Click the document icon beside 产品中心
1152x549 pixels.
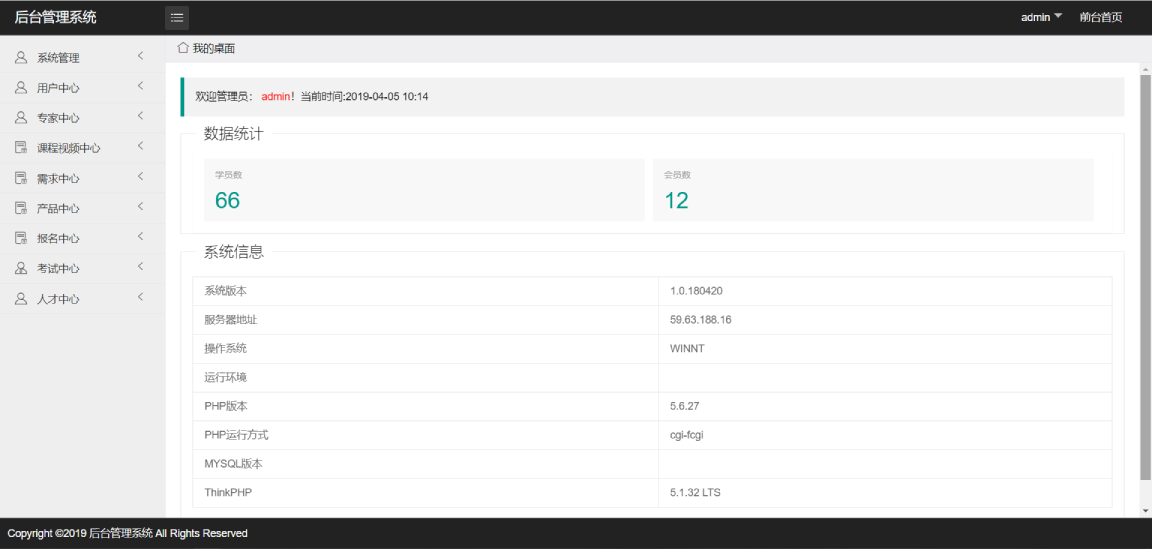pyautogui.click(x=21, y=208)
